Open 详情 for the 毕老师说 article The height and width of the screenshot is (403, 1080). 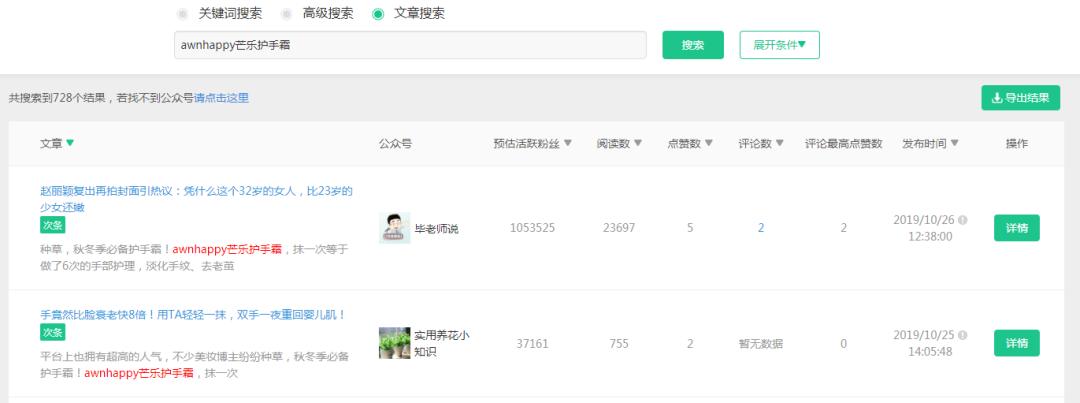(x=1017, y=228)
